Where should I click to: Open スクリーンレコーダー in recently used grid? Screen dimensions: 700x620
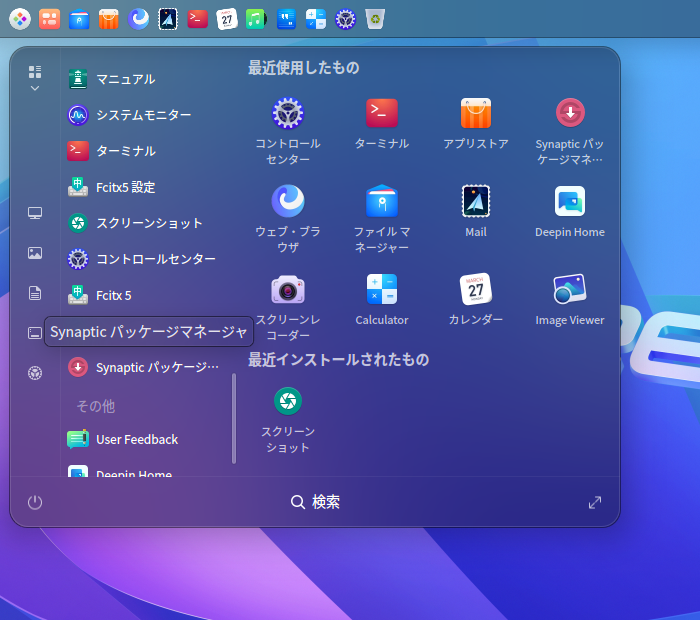coord(288,307)
